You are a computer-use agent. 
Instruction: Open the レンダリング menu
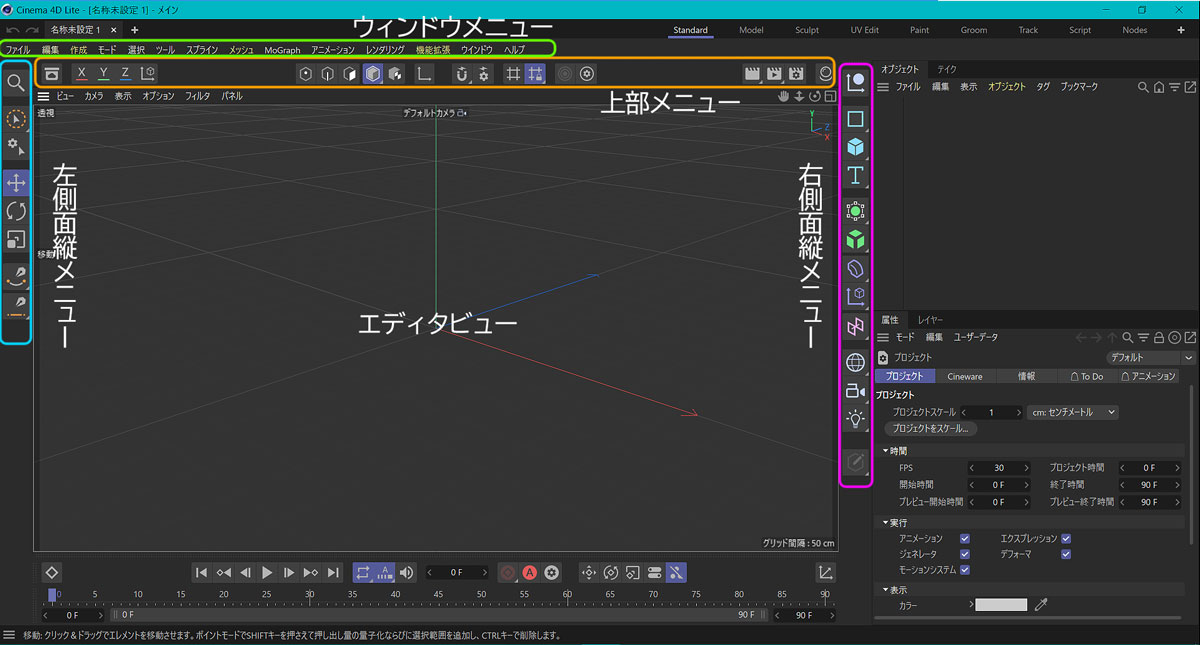384,50
